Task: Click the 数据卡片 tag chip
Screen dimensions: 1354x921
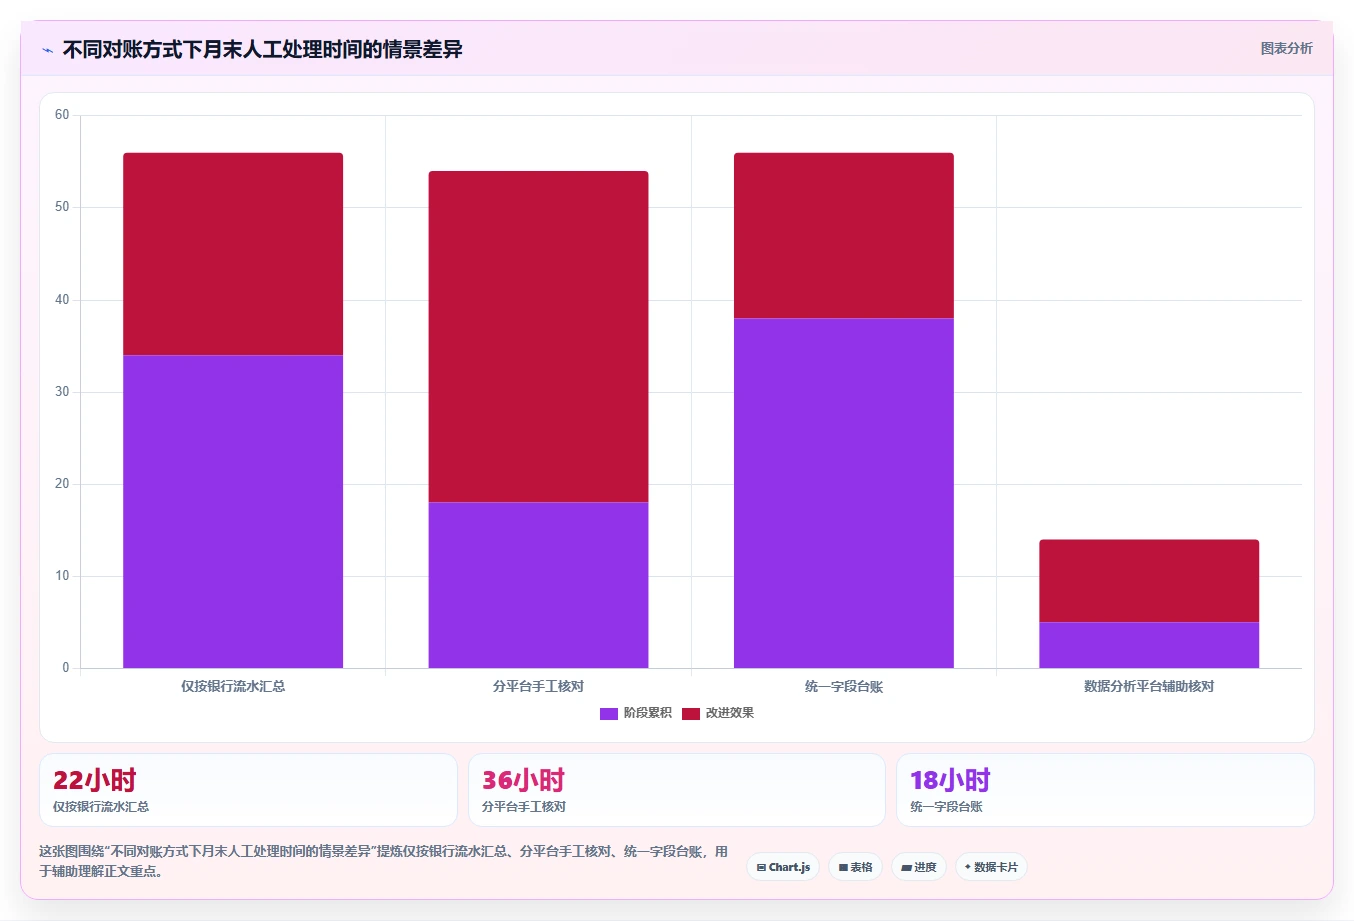Action: pos(991,867)
